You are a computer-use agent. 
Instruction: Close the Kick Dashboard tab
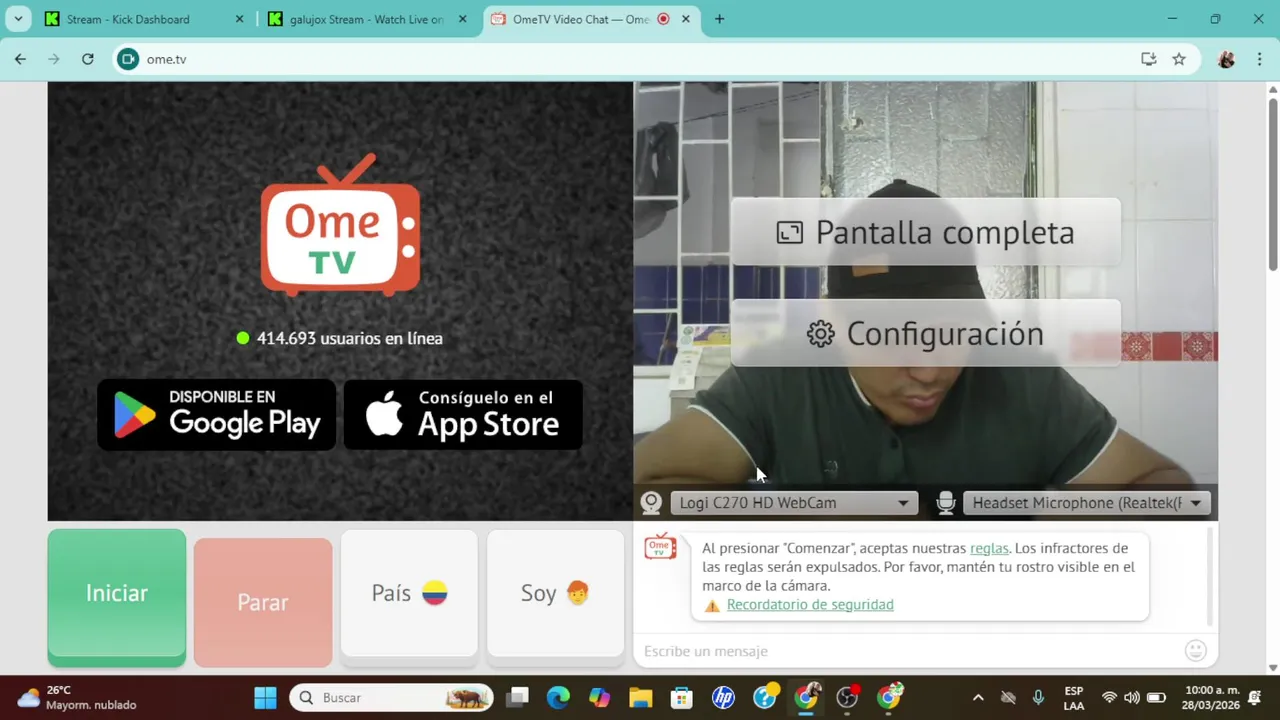pos(239,19)
